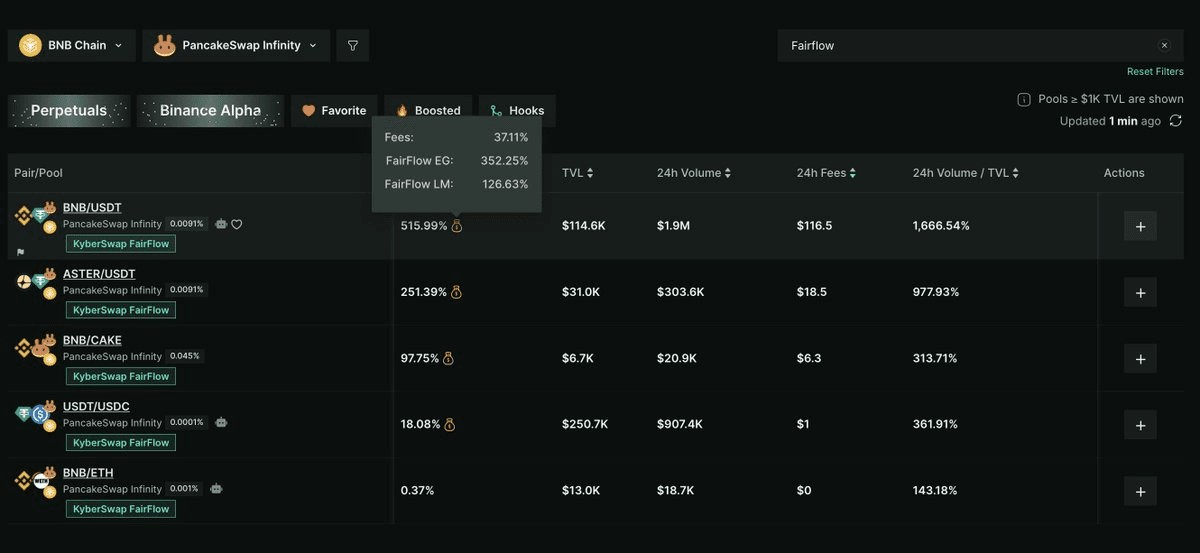
Task: Click the money bag icon beside 97.75%
Action: coord(448,358)
